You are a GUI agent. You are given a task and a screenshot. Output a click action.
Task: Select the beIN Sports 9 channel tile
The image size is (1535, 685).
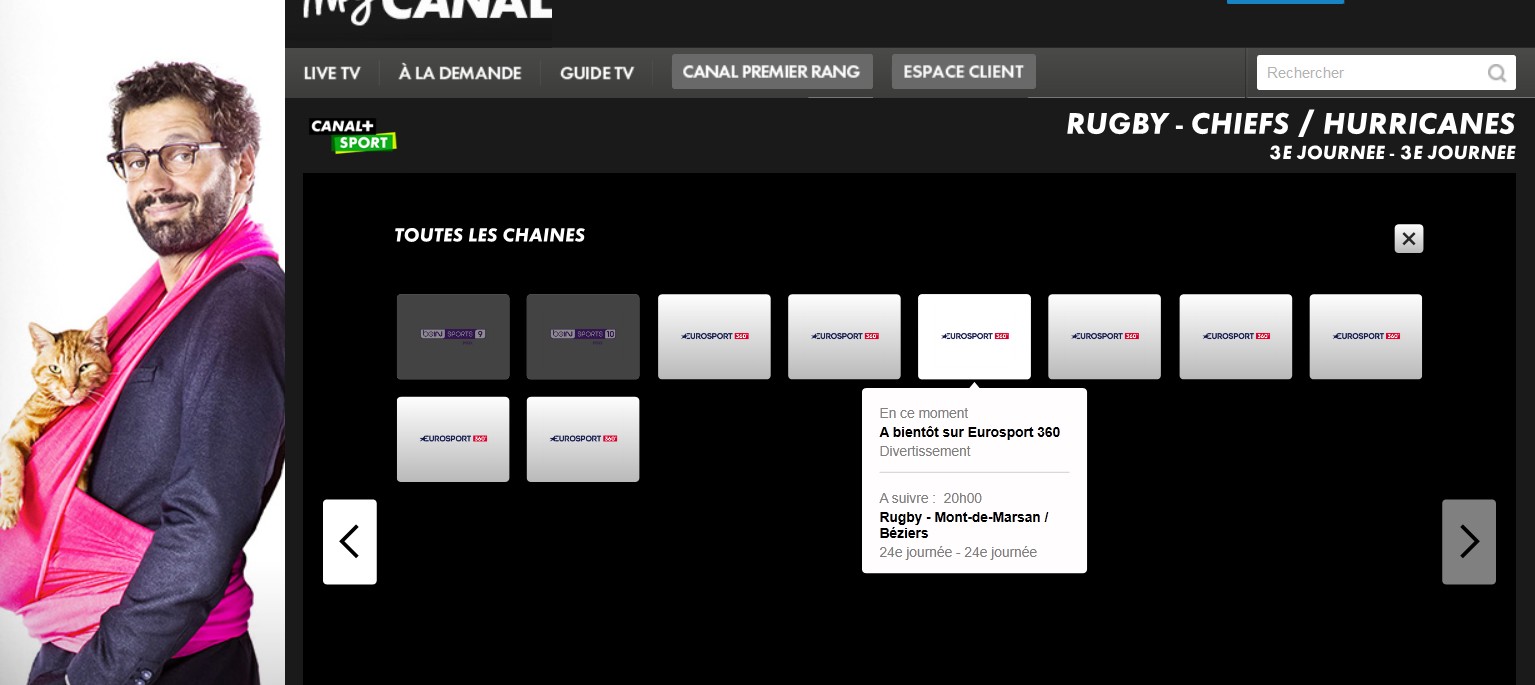(453, 336)
